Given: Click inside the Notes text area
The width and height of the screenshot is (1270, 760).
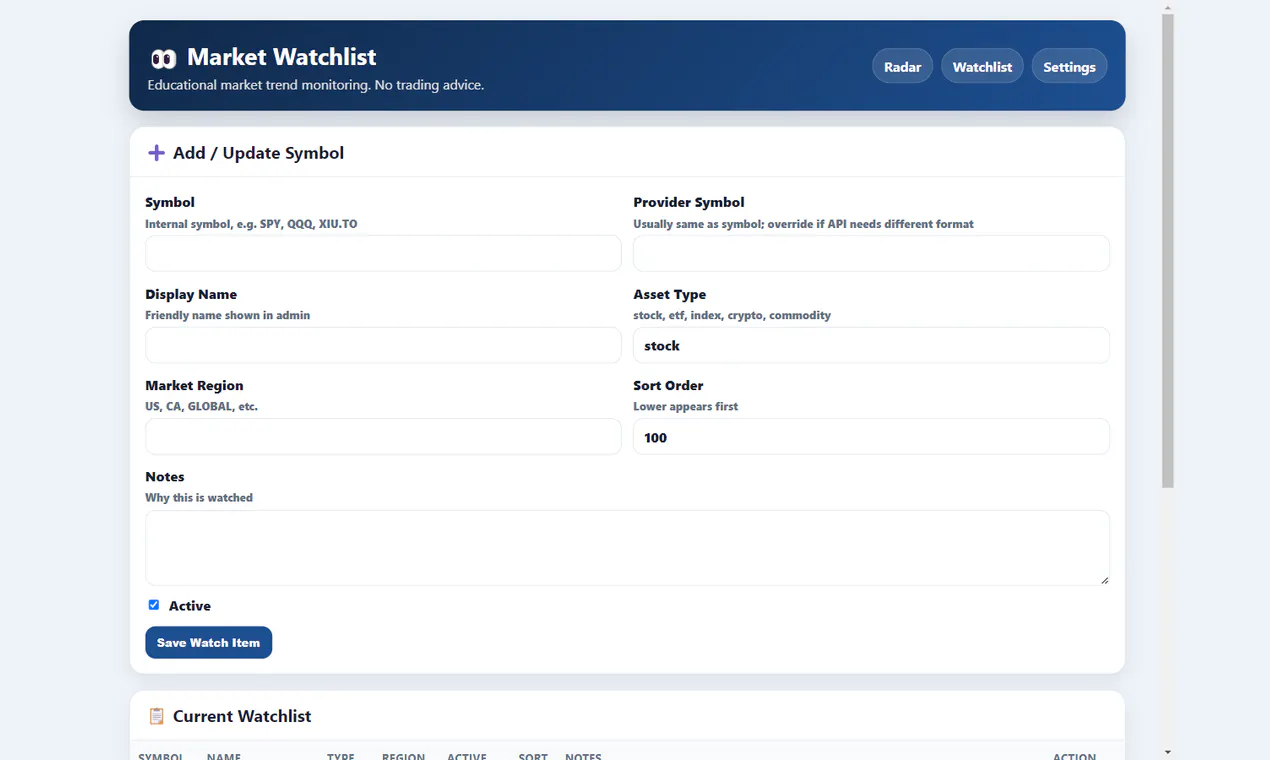Looking at the screenshot, I should pos(627,548).
